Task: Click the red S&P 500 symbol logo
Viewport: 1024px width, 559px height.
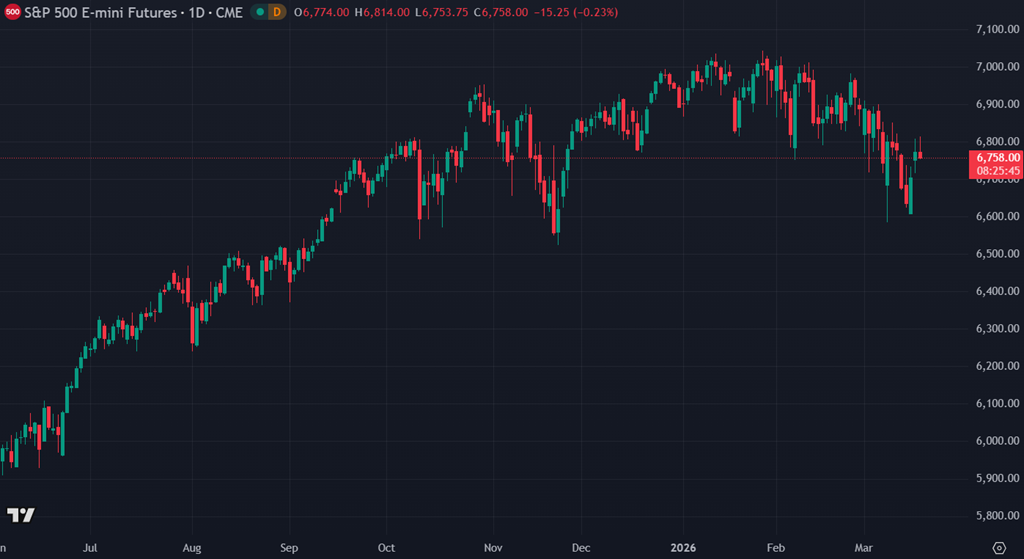Action: 11,12
